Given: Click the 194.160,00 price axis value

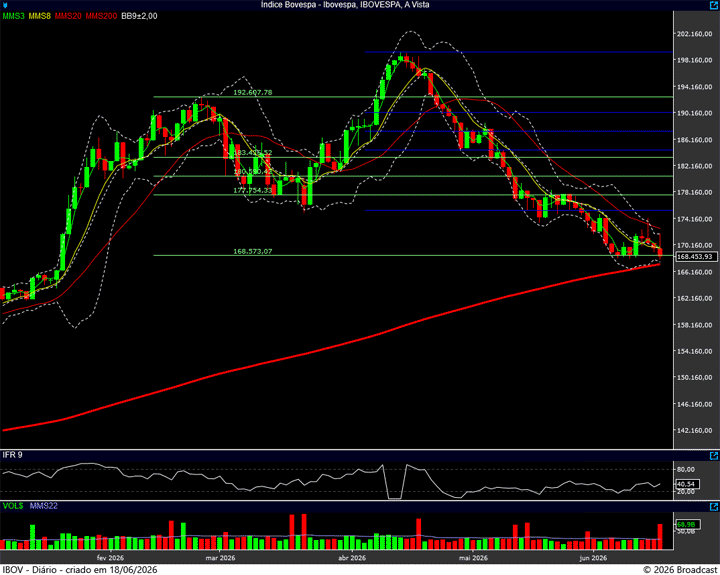Looking at the screenshot, I should point(694,87).
